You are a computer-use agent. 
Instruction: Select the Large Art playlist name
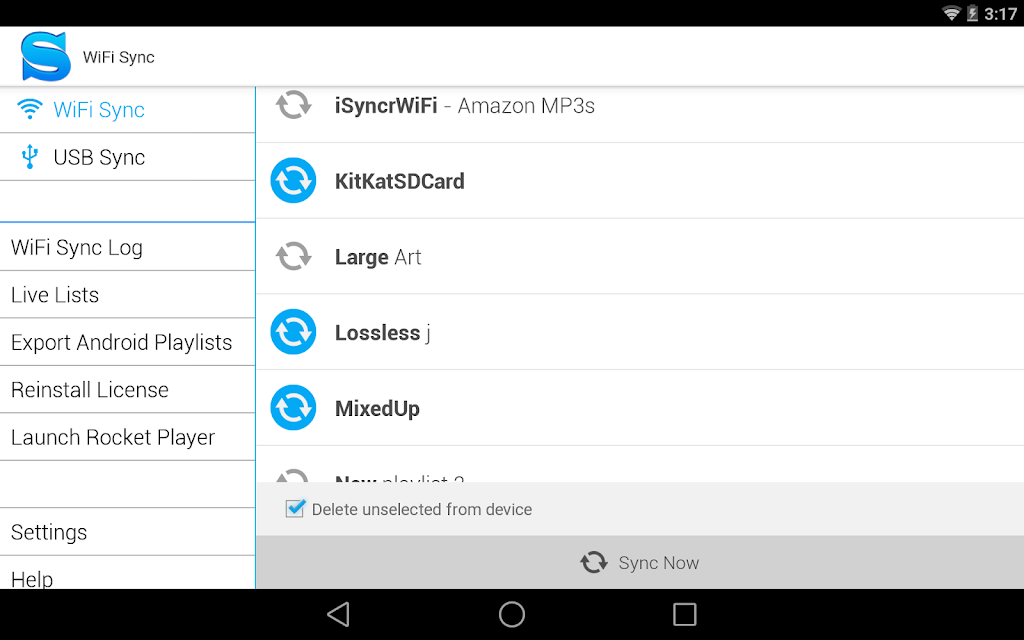tap(378, 257)
